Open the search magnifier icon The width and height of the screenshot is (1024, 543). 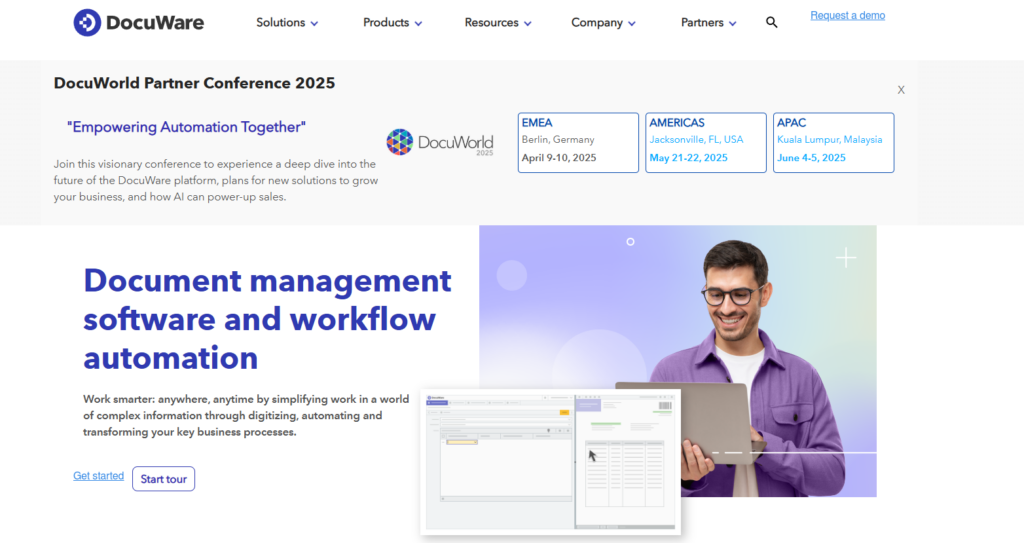coord(771,22)
